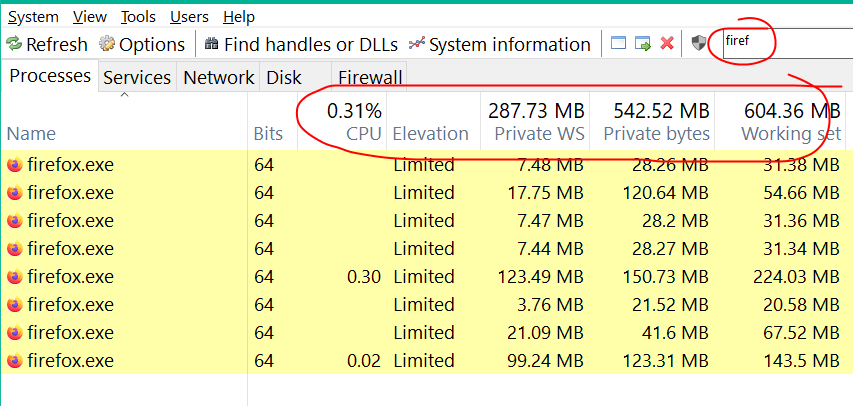Click the find window and thread icon
853x406 pixels.
pyautogui.click(x=643, y=44)
